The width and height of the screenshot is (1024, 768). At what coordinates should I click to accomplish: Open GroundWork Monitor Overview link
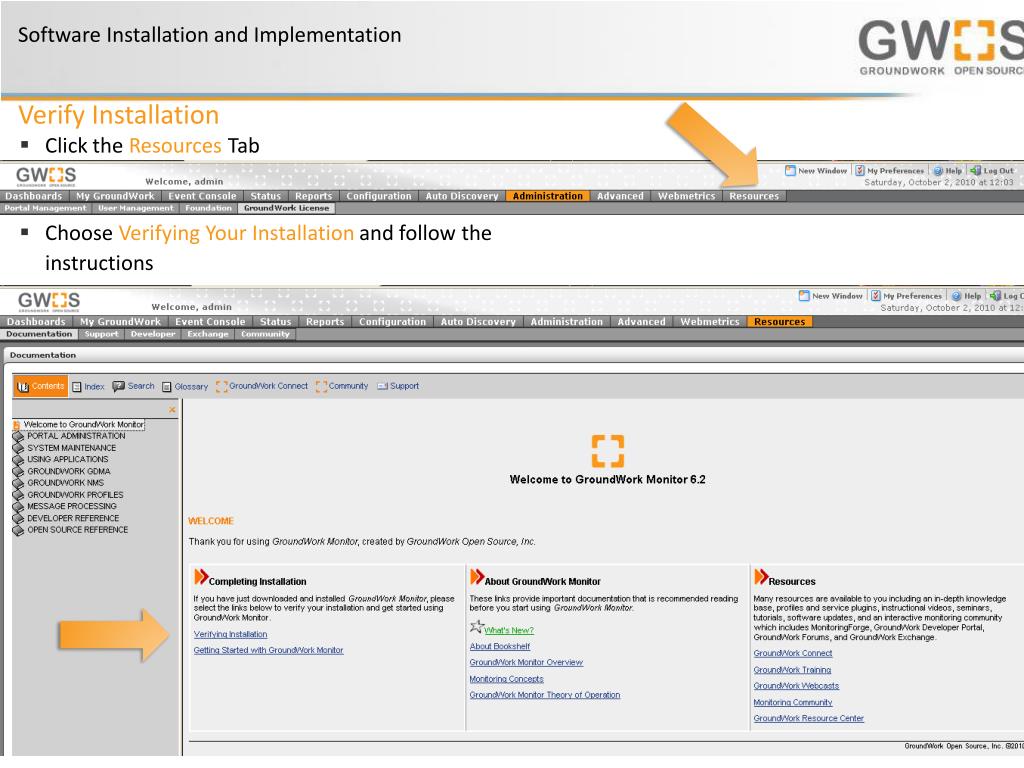pyautogui.click(x=526, y=663)
